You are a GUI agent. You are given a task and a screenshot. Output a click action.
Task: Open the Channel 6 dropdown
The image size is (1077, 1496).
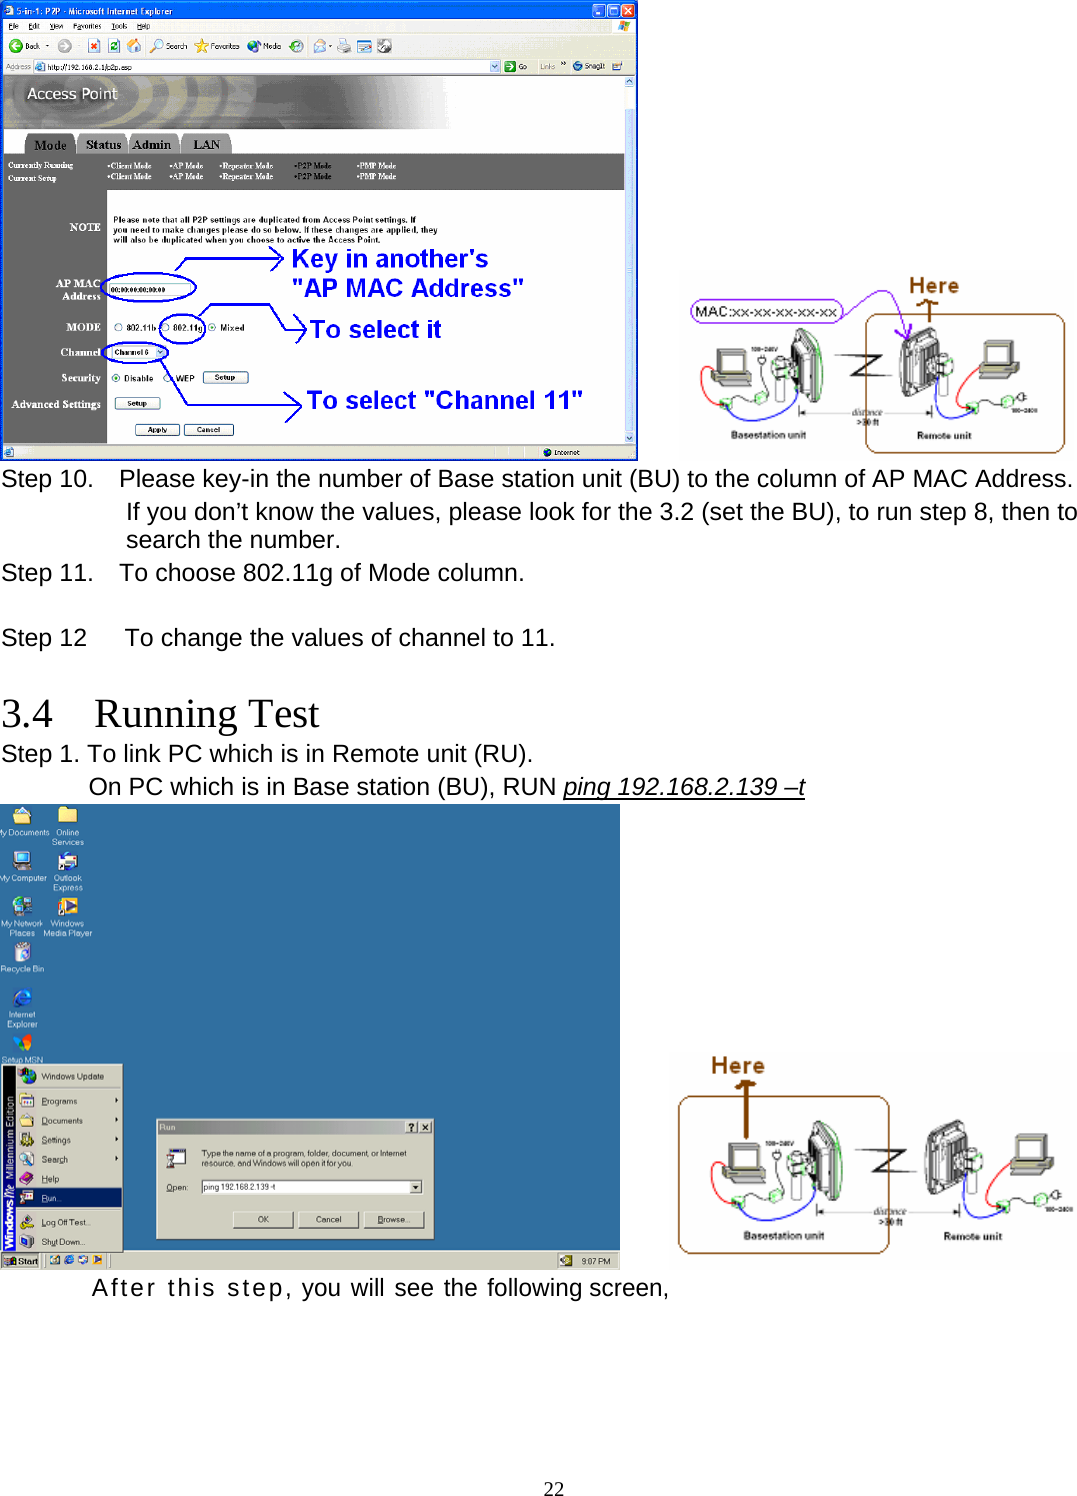tap(160, 352)
